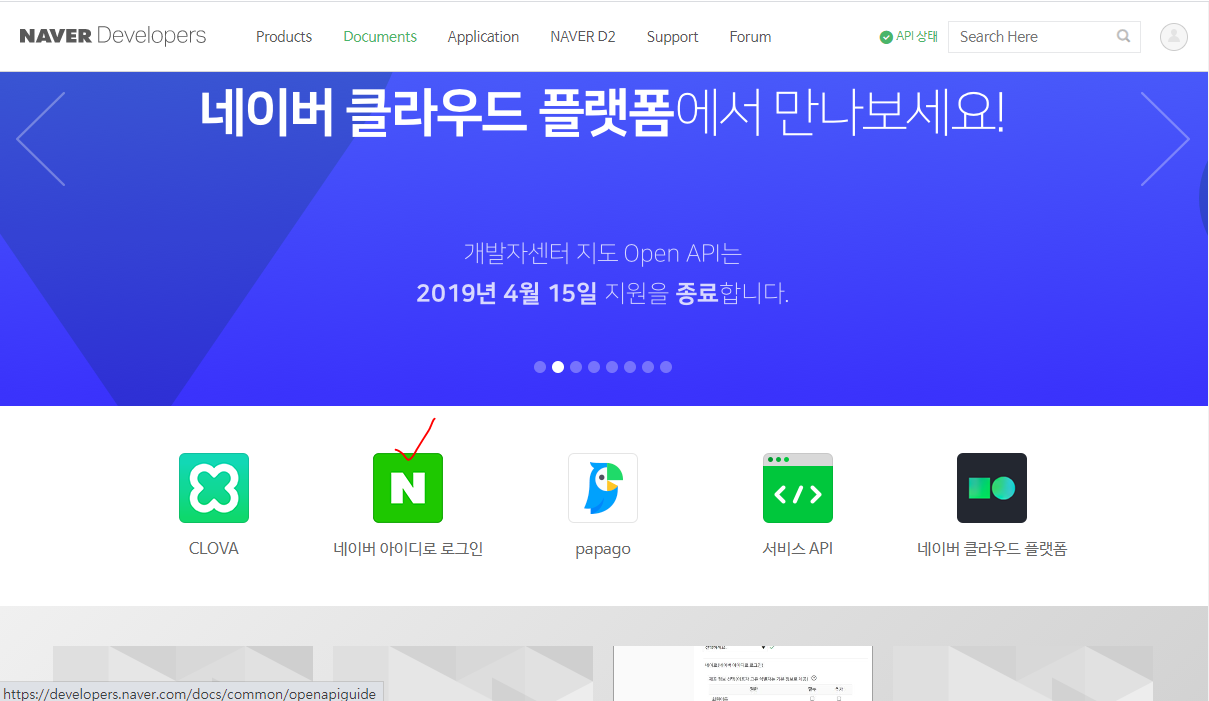1209x701 pixels.
Task: Open the Forum menu
Action: 750,37
